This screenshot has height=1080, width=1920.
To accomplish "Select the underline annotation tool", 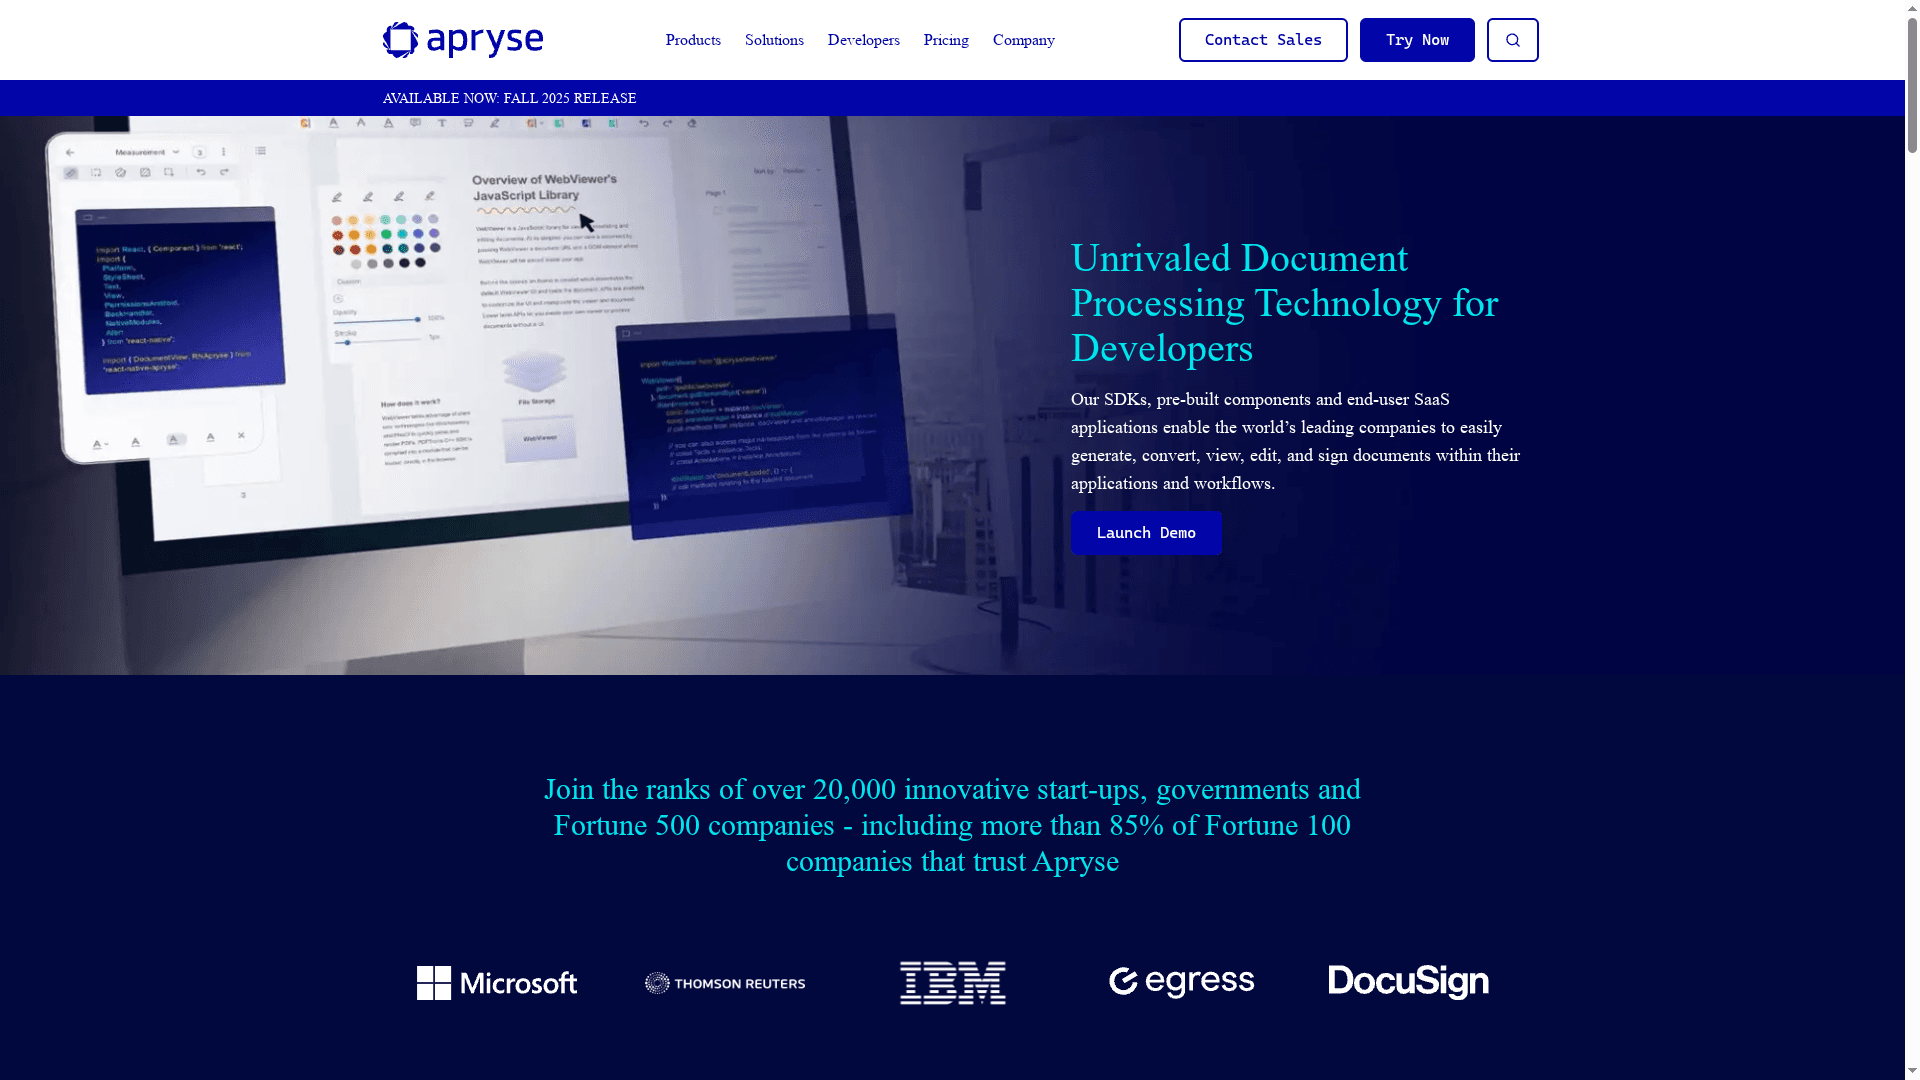I will 333,124.
